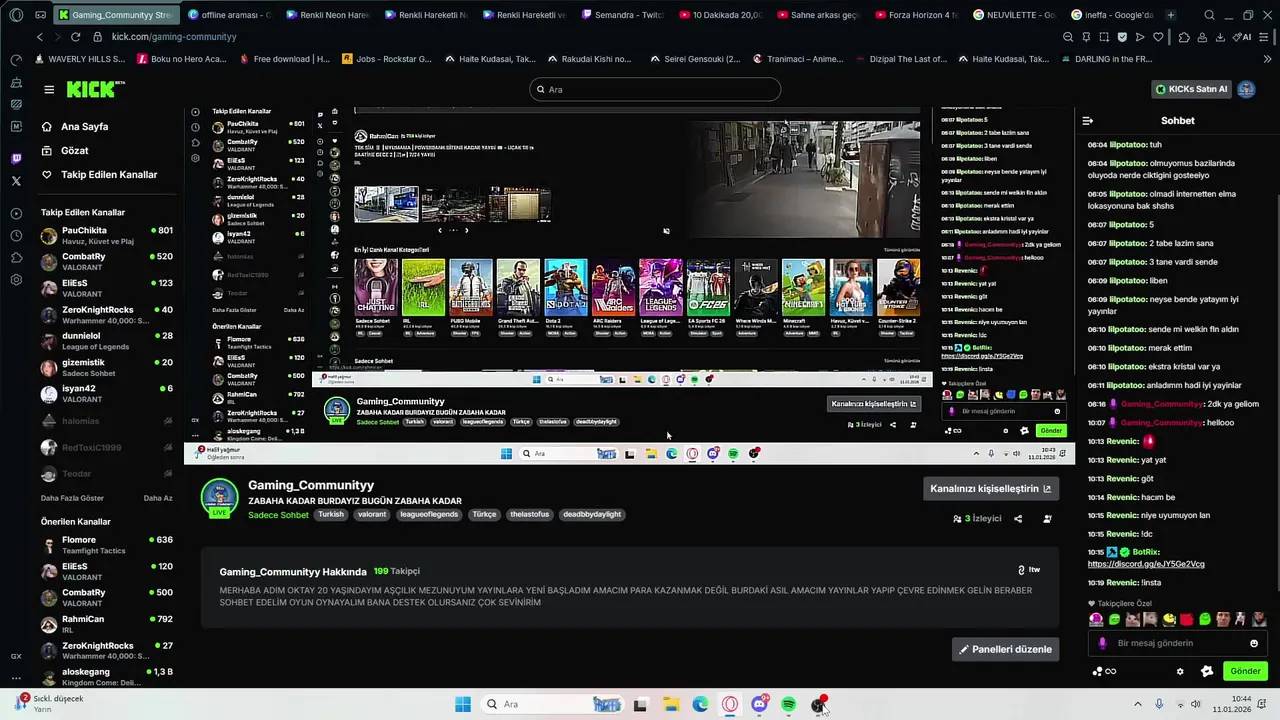Open ZeroKnightRocks in followed channels
1280x720 pixels.
(x=107, y=315)
